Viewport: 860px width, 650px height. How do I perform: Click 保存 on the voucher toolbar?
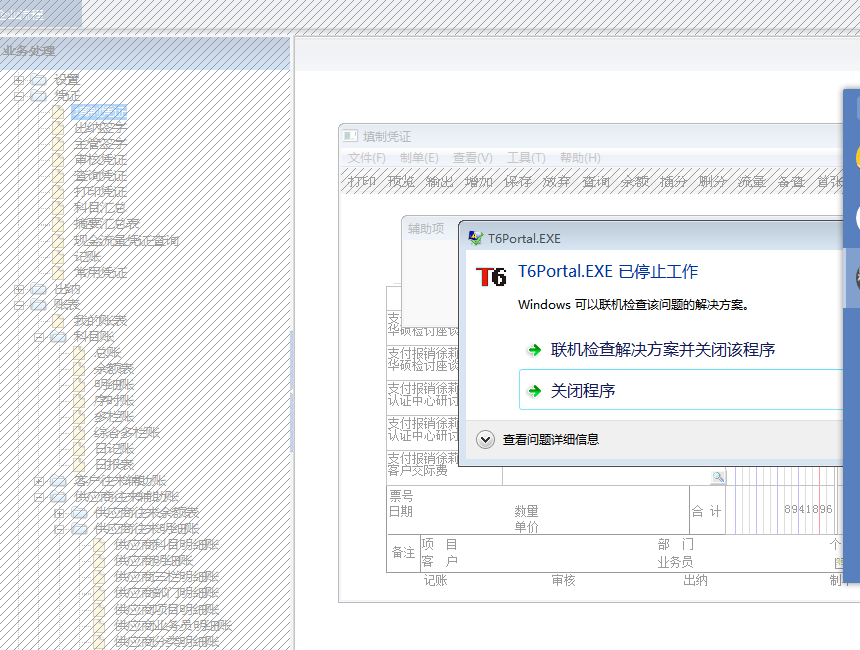tap(518, 181)
